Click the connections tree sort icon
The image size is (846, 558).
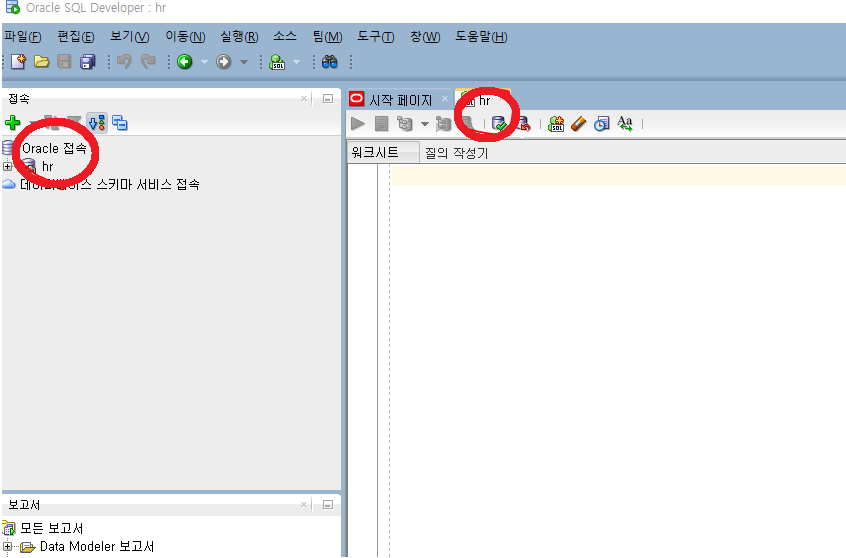[97, 123]
